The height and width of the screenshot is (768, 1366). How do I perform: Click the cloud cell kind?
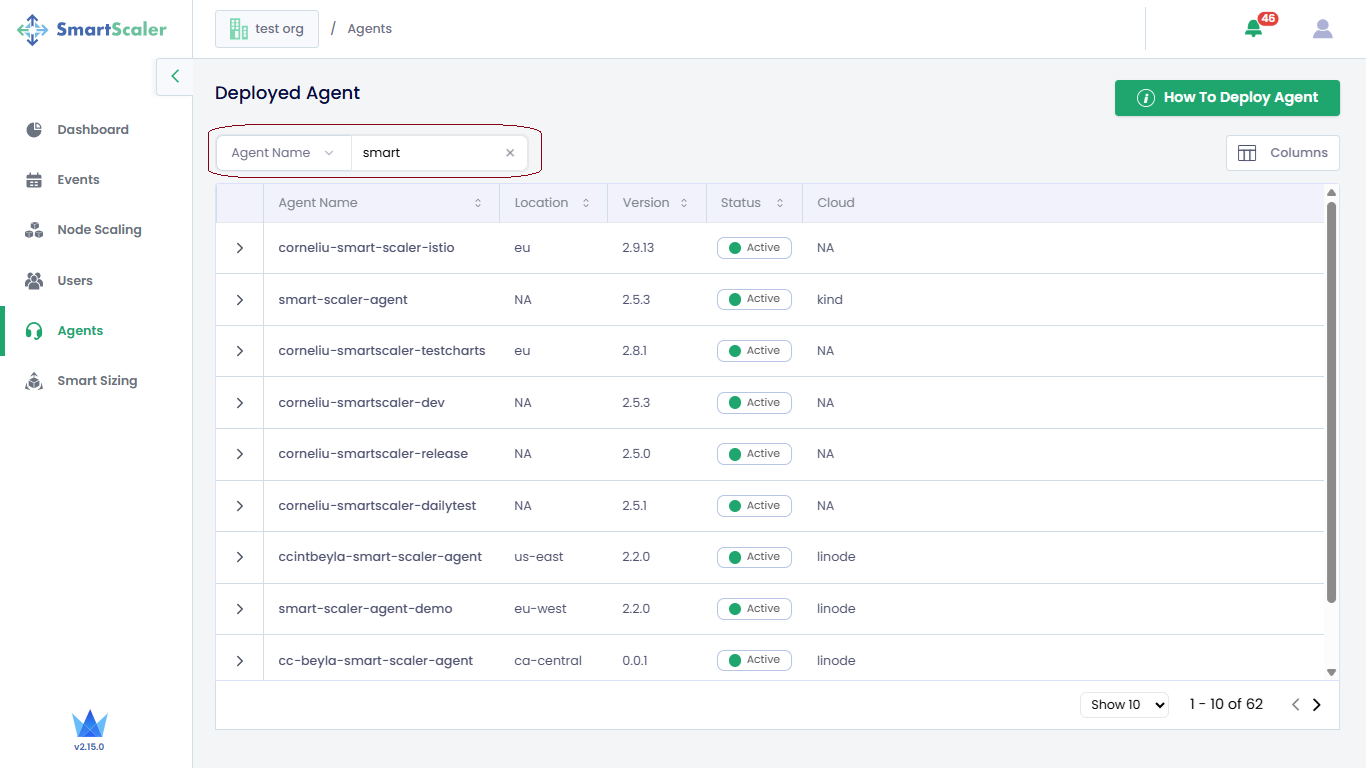coord(830,300)
